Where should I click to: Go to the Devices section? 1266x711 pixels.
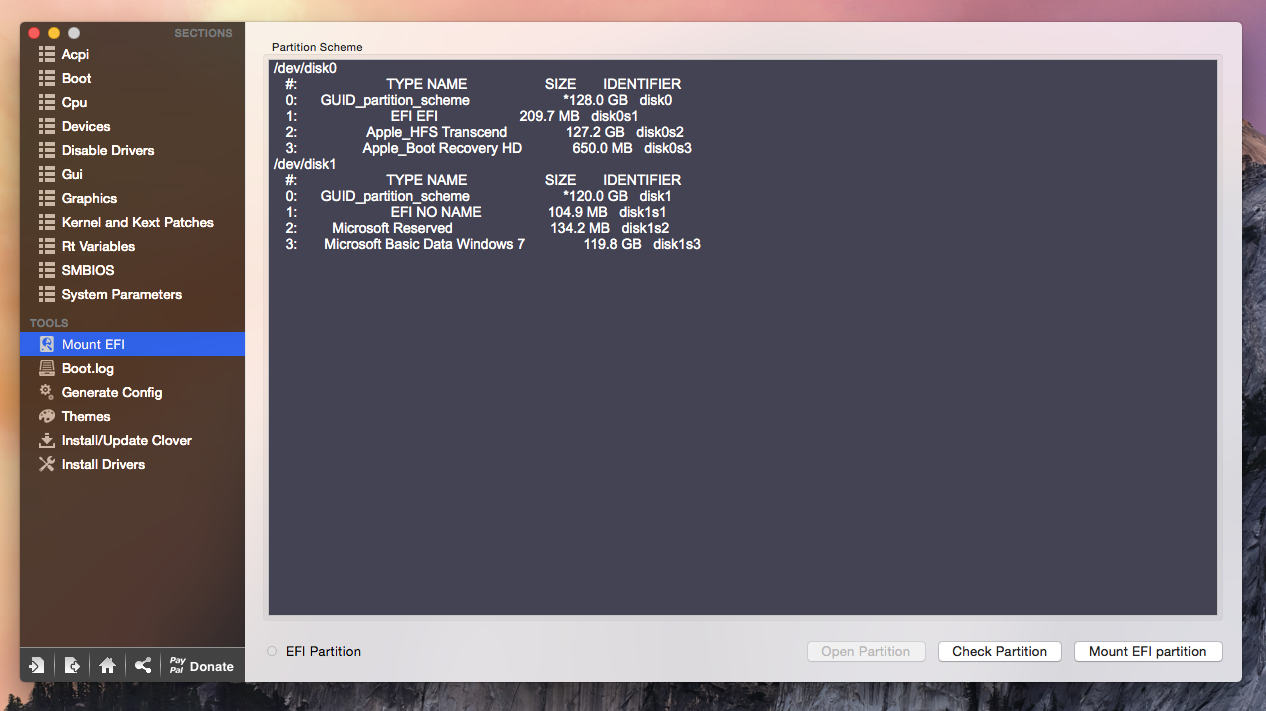tap(132, 126)
